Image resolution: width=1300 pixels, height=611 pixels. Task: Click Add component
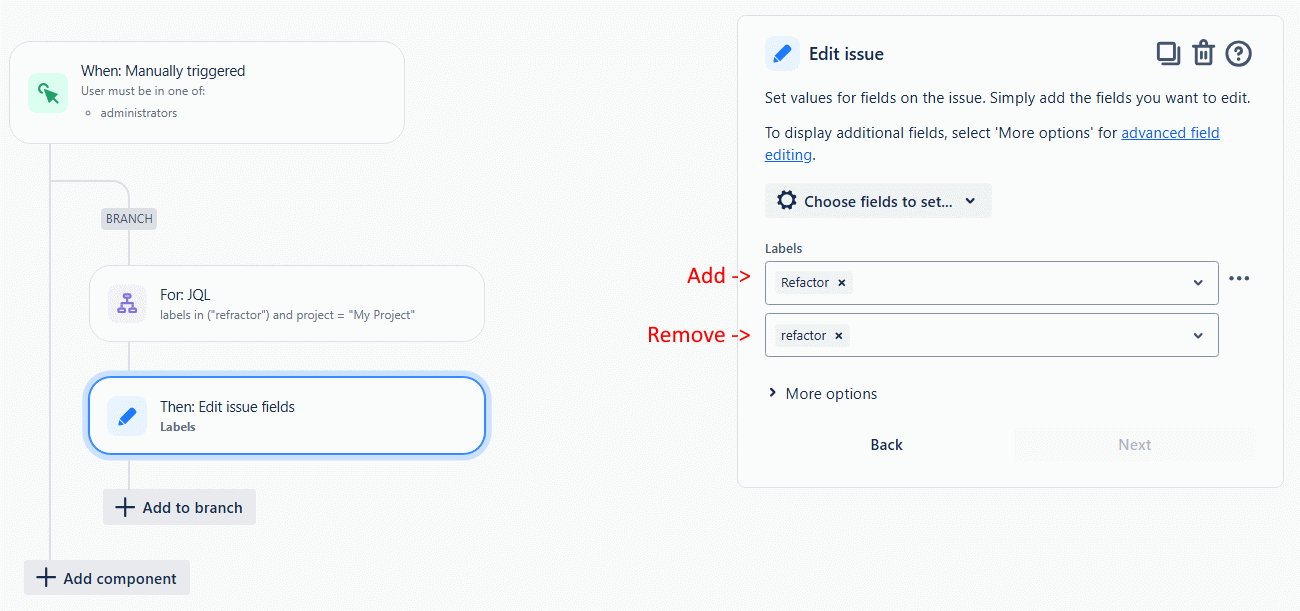click(x=106, y=577)
